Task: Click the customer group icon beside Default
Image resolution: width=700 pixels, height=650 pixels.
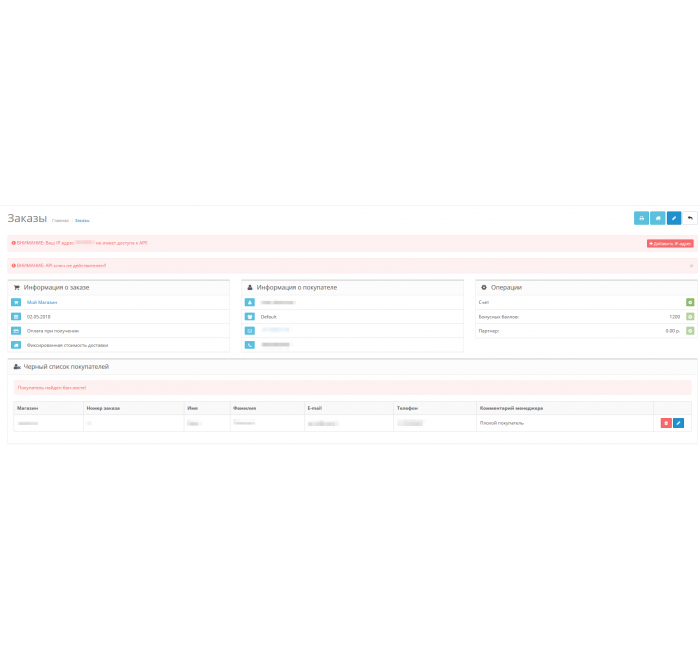Action: click(250, 317)
